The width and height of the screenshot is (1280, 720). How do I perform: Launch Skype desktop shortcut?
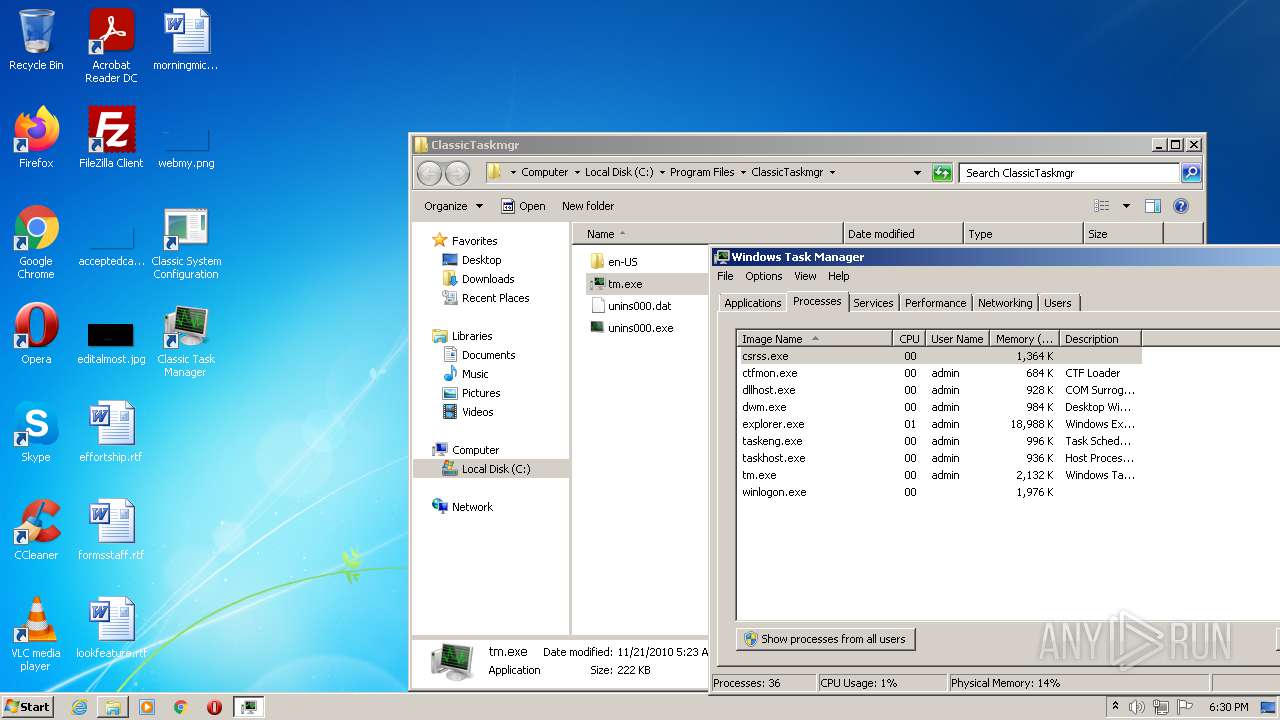(x=36, y=432)
